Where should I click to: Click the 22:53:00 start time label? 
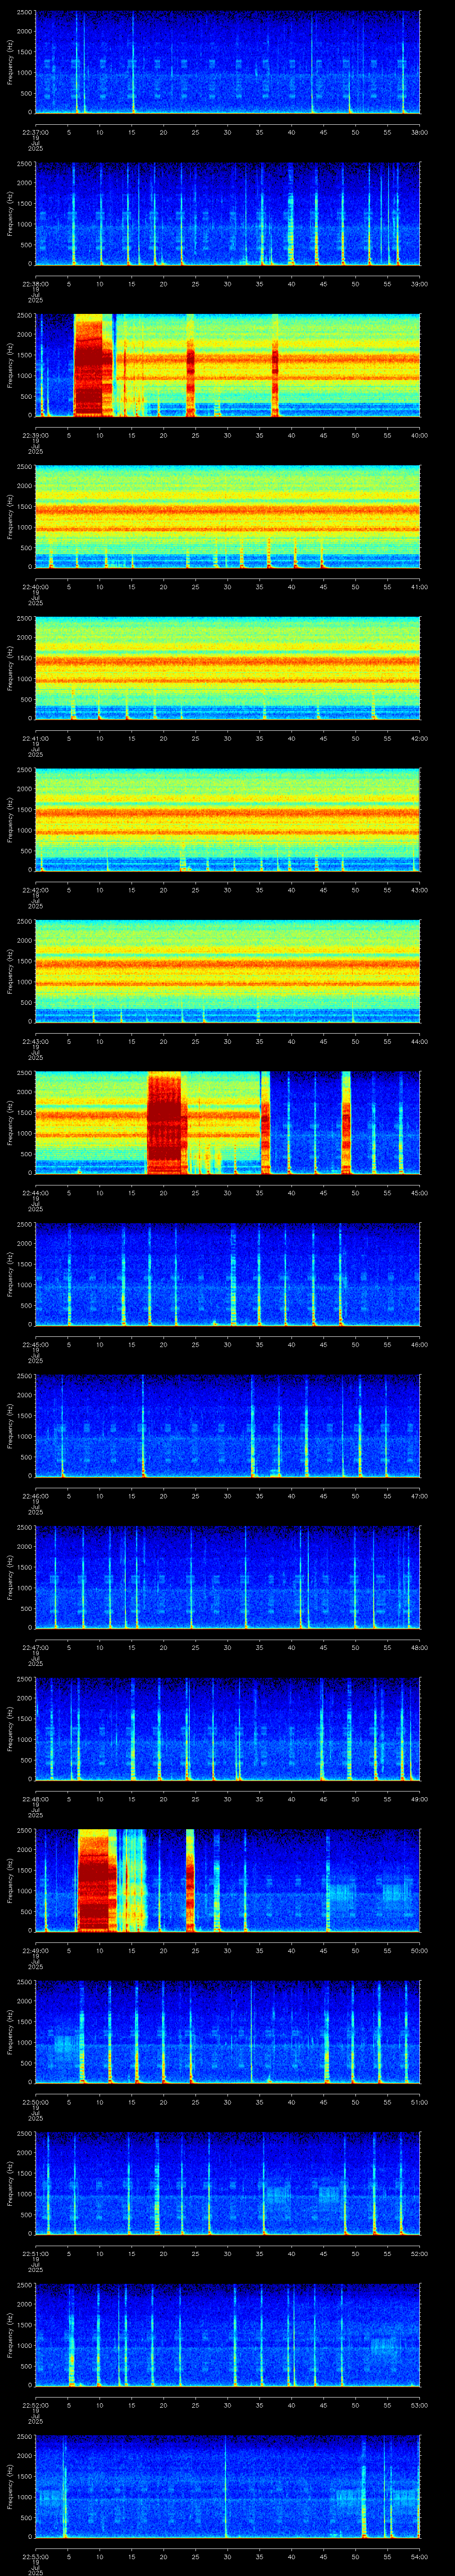[x=35, y=2556]
